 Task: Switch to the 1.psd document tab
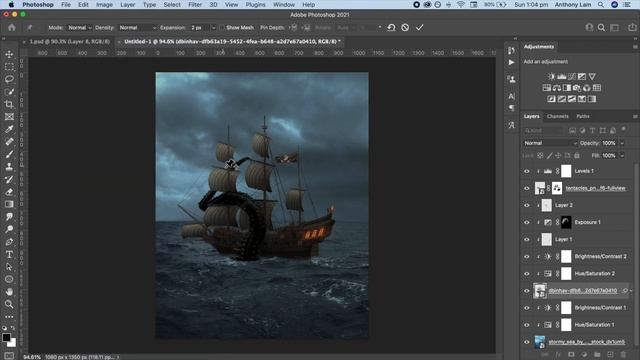coord(70,42)
